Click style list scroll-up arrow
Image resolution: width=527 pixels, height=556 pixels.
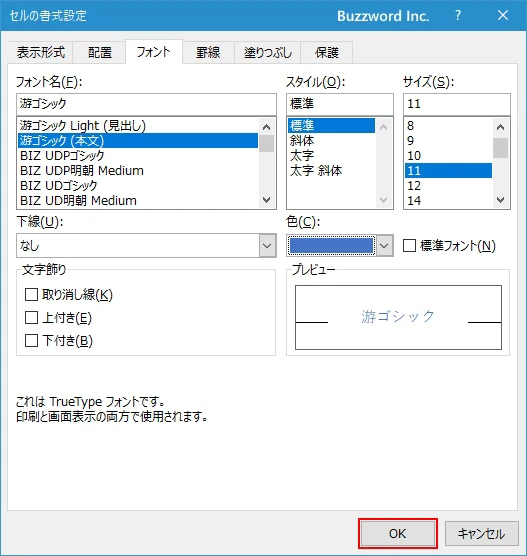pyautogui.click(x=383, y=127)
